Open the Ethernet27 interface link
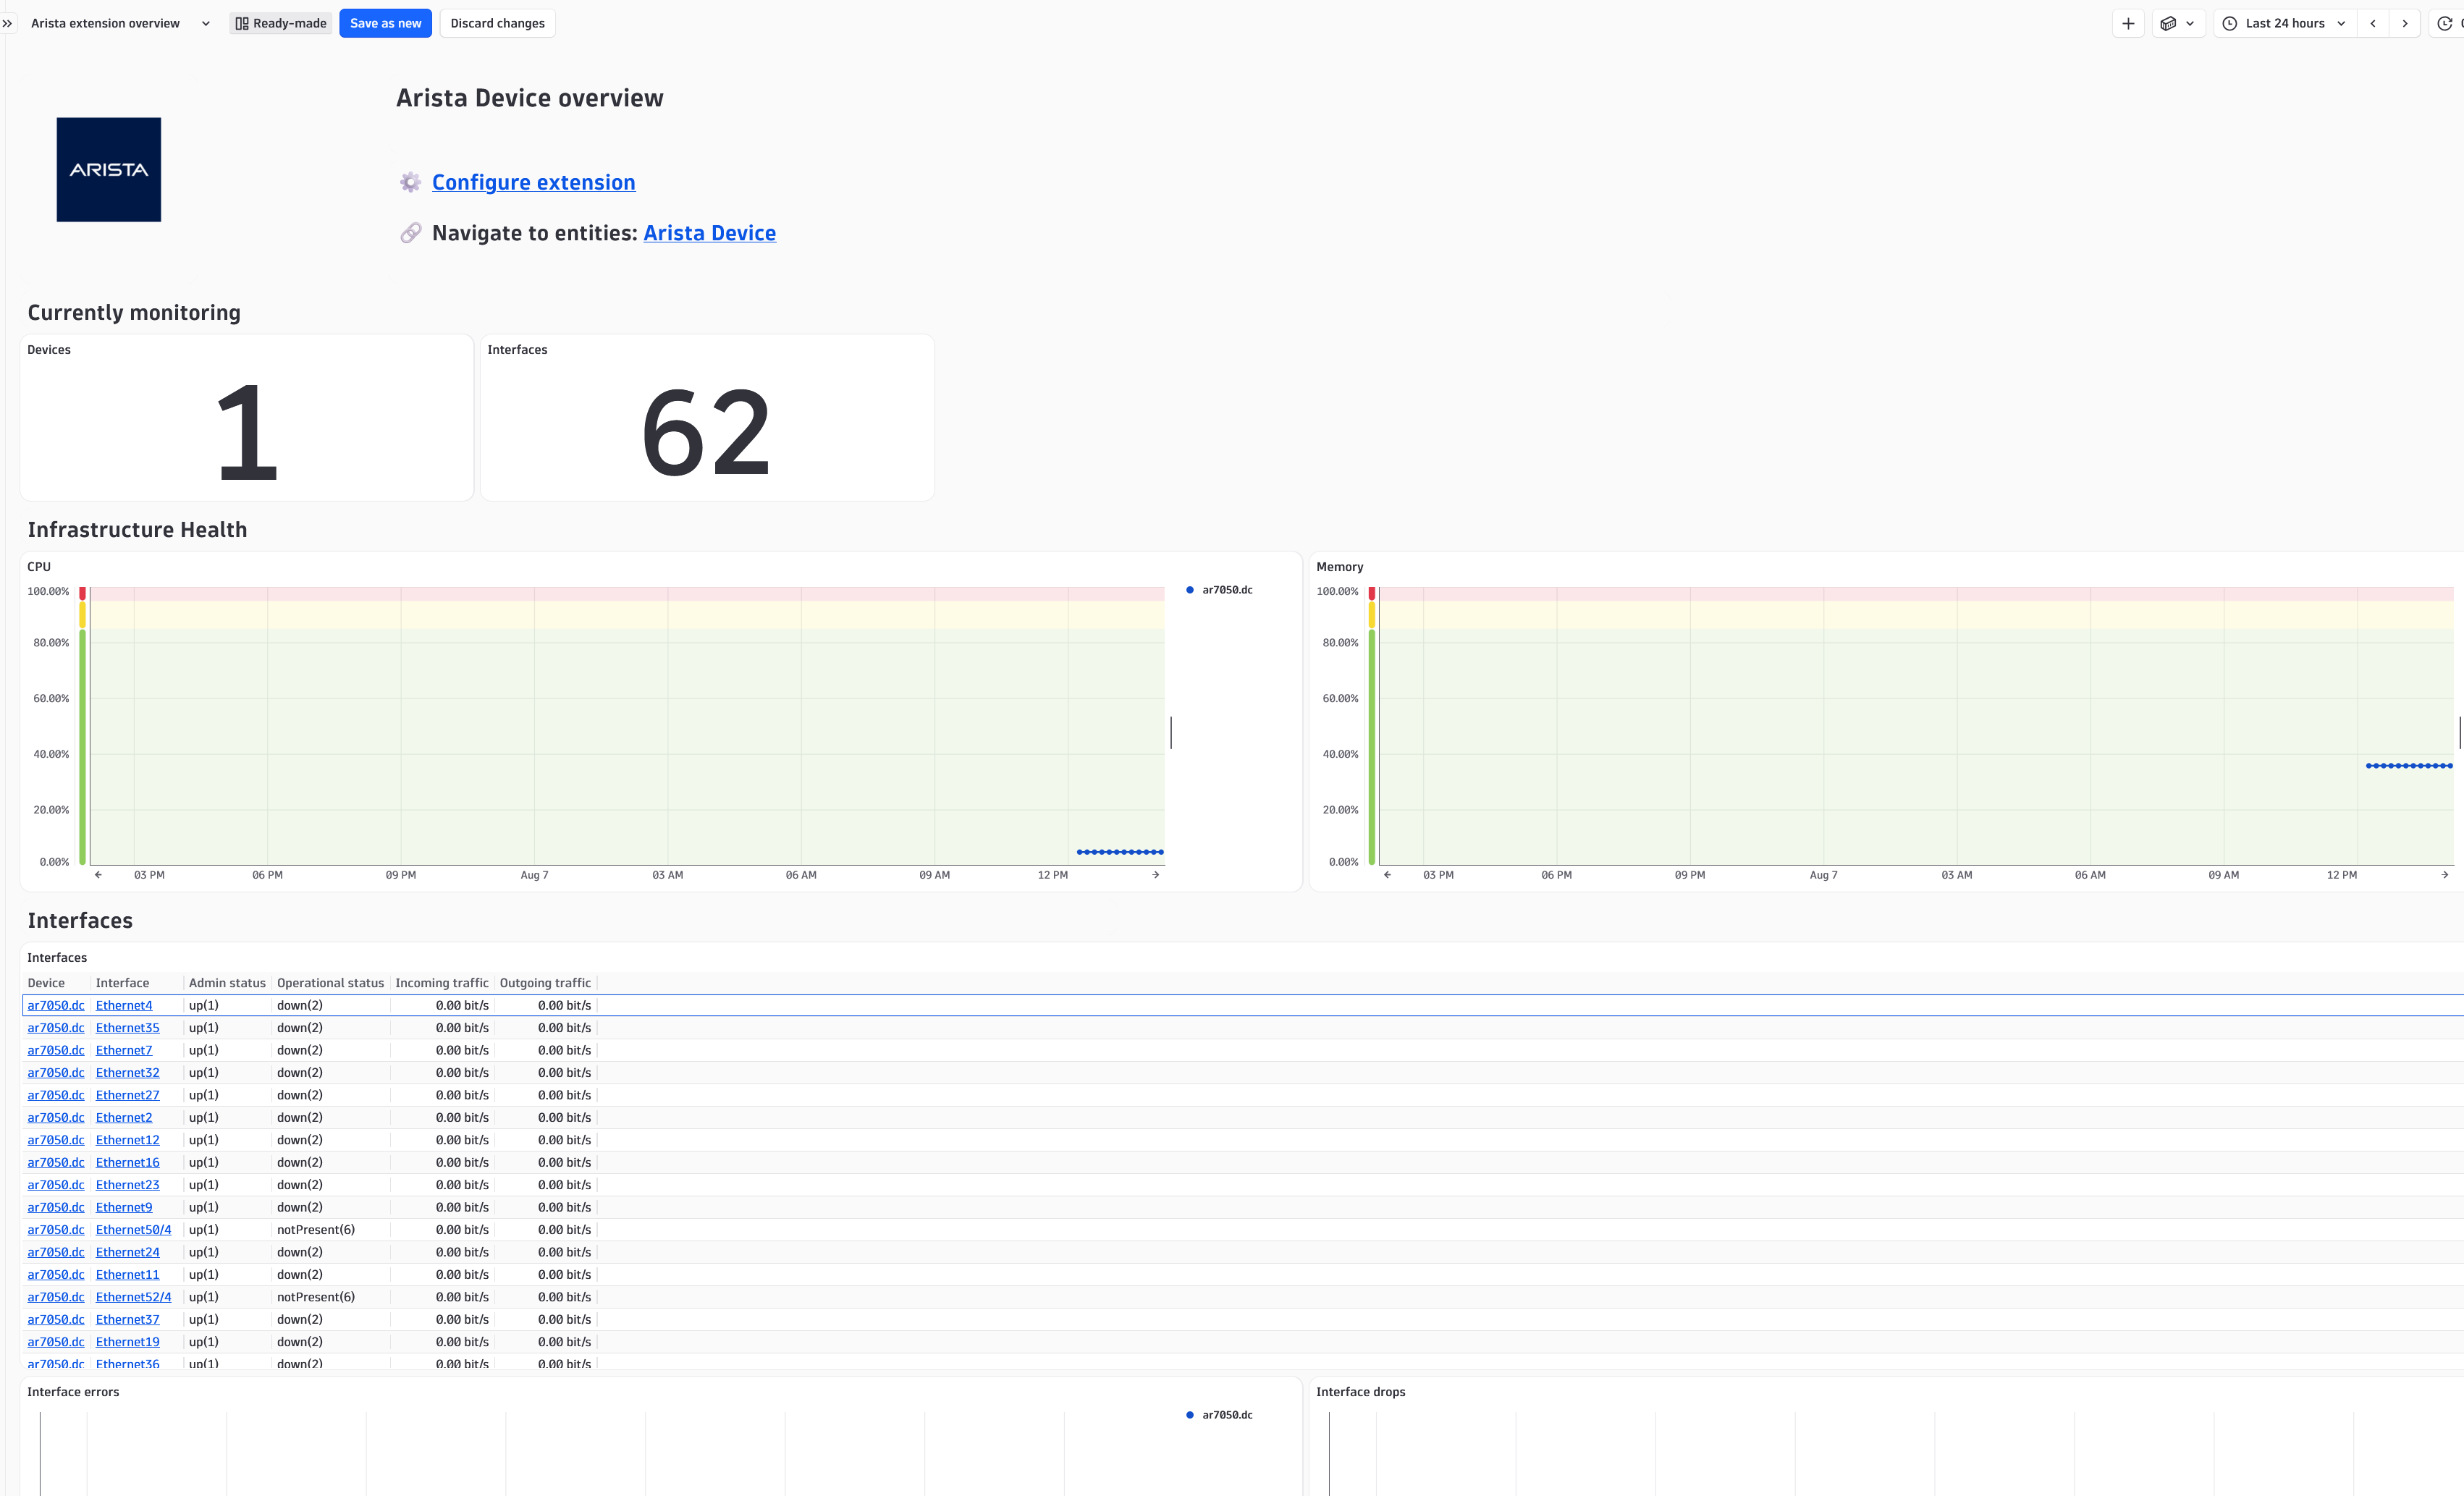The width and height of the screenshot is (2464, 1496). click(127, 1095)
